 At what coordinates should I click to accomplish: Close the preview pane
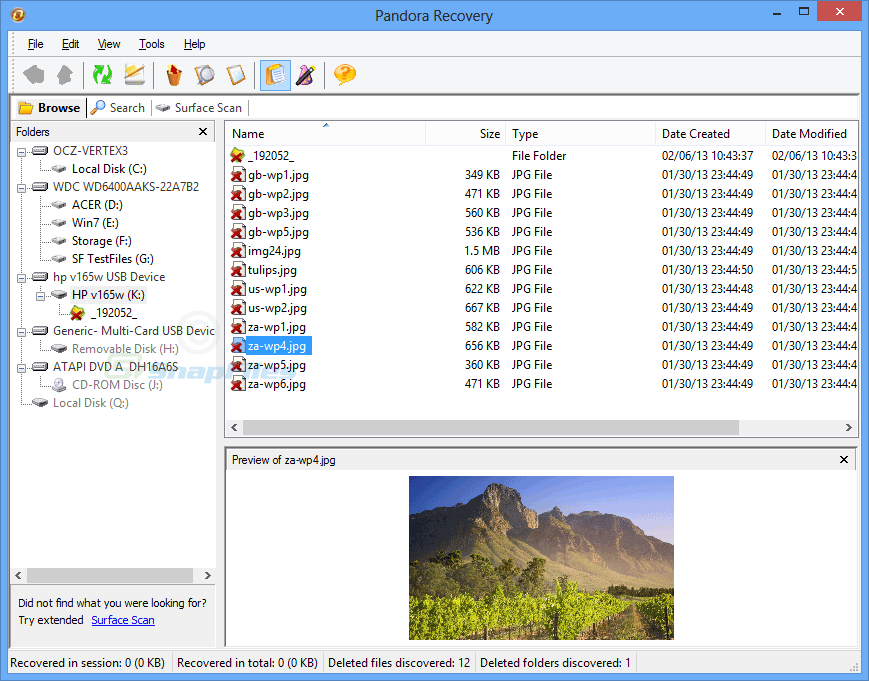843,459
